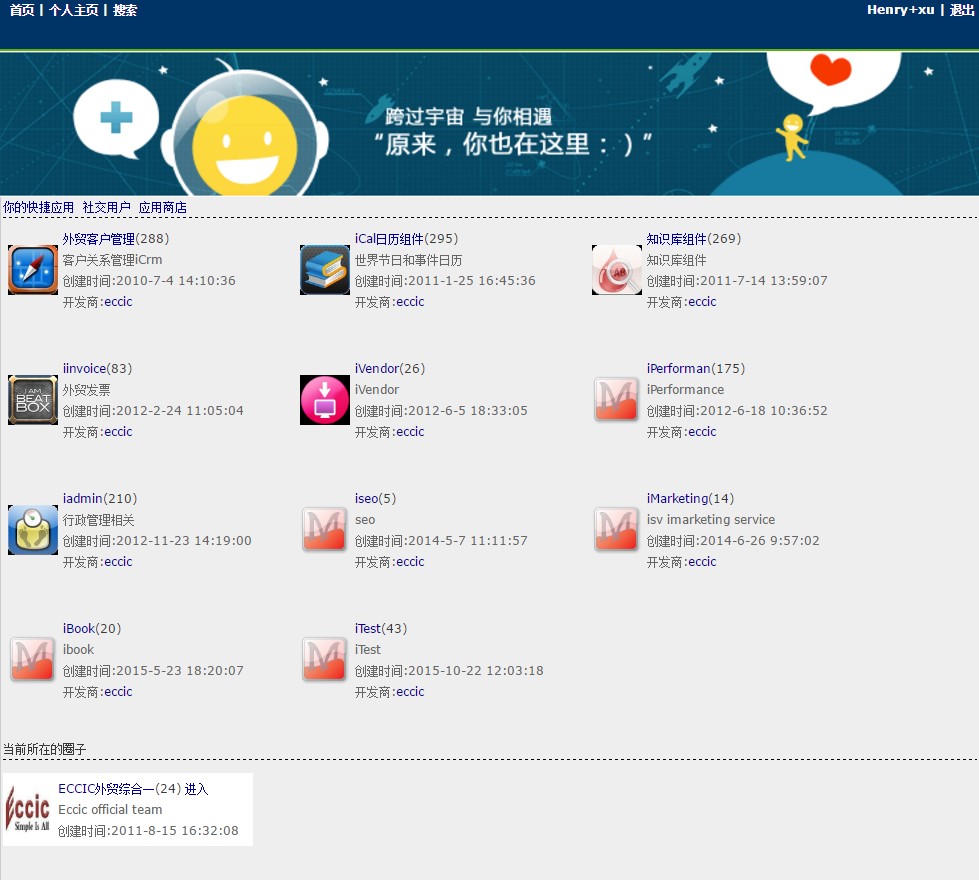Viewport: 979px width, 880px height.
Task: Click 进入 to enter the ECCIC circle
Action: click(x=196, y=789)
